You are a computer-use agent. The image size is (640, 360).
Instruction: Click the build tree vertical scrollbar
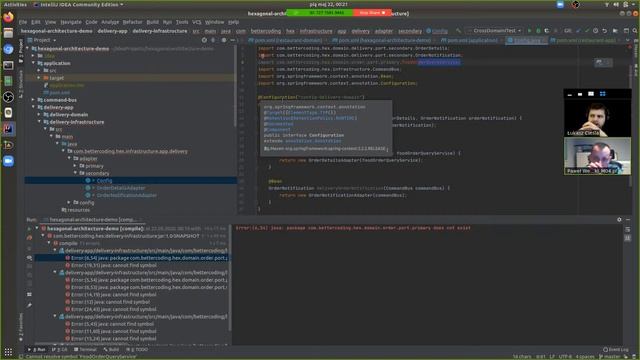click(229, 278)
